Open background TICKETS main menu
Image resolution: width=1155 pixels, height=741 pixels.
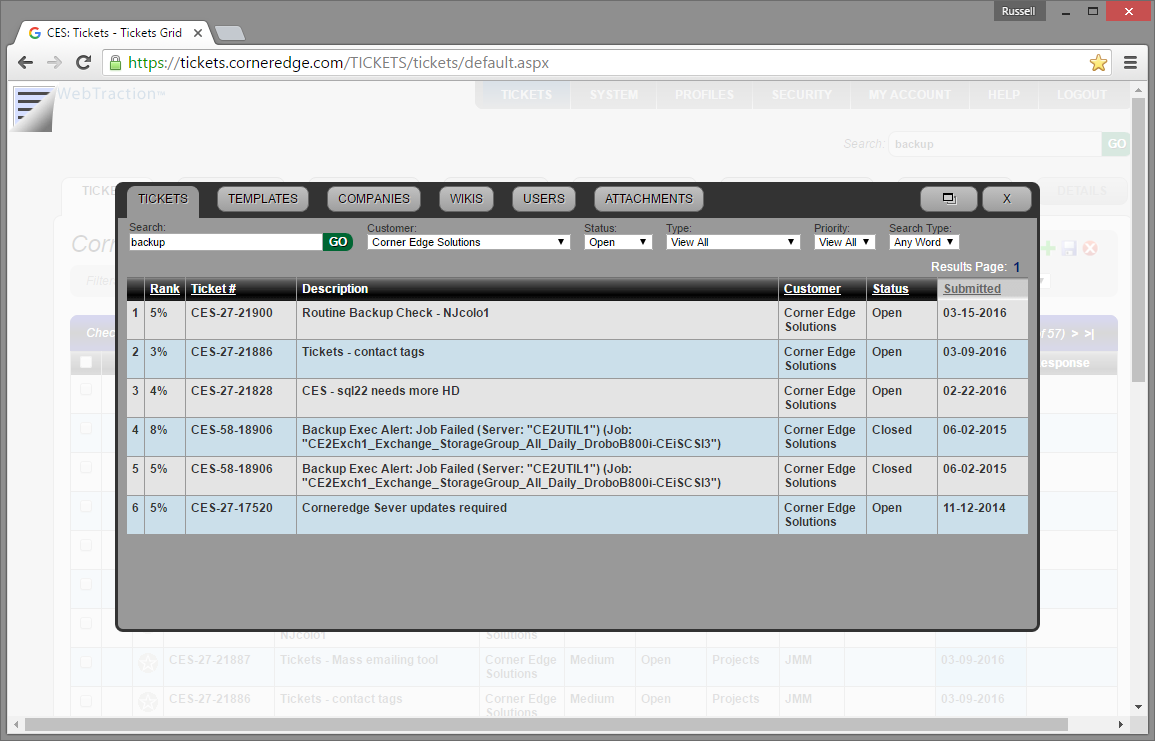(526, 94)
